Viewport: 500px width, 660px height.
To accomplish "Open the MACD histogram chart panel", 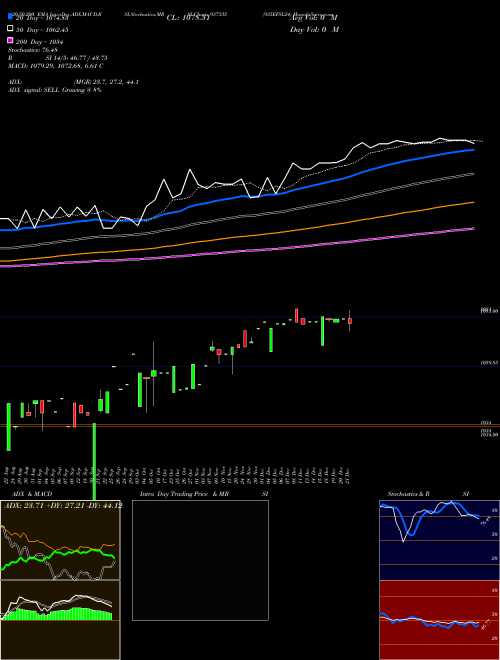I will click(60, 620).
